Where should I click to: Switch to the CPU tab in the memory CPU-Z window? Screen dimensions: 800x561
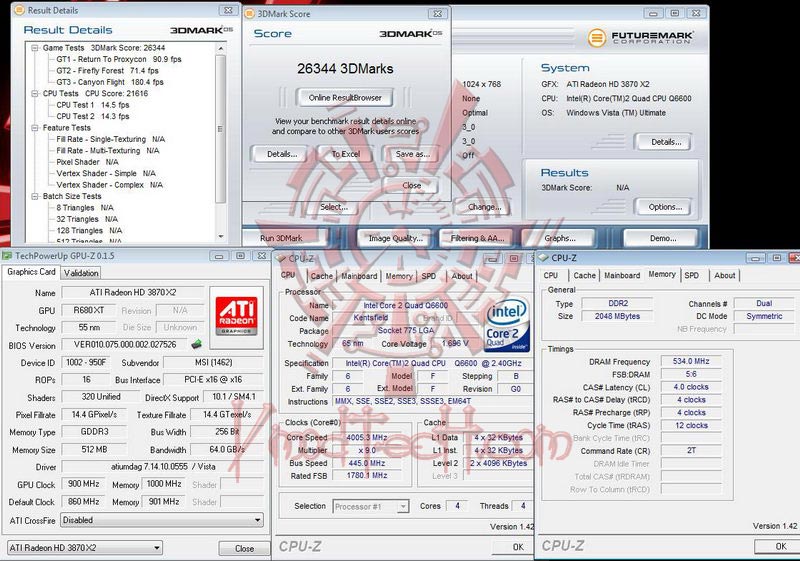coord(551,275)
